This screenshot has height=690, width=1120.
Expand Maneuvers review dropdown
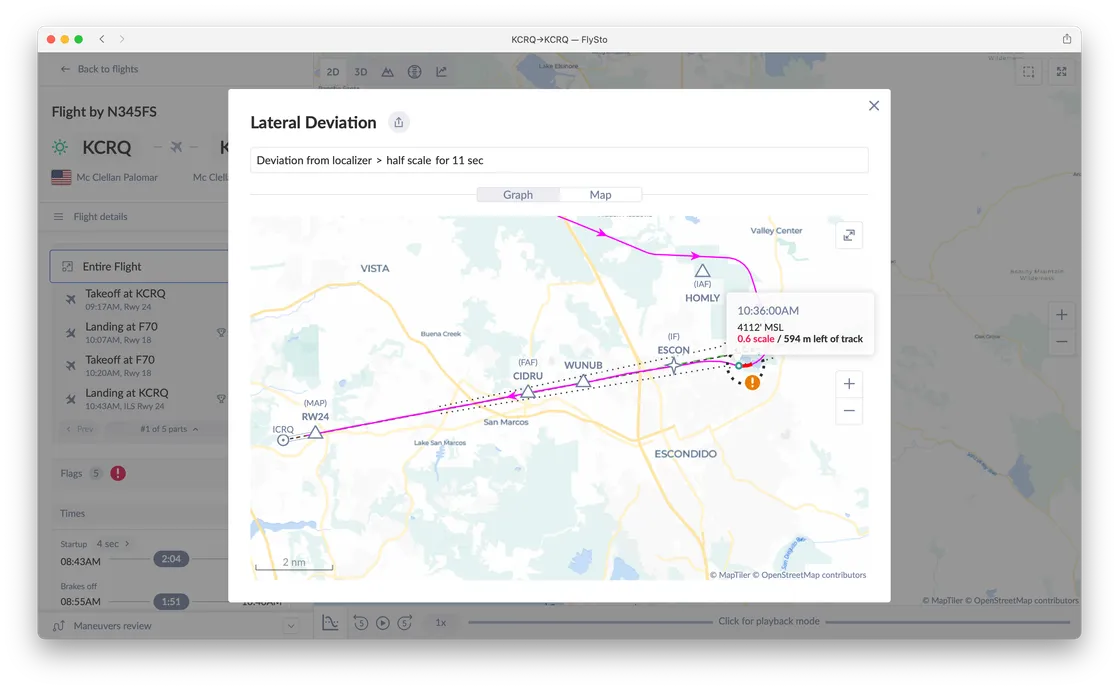[291, 626]
